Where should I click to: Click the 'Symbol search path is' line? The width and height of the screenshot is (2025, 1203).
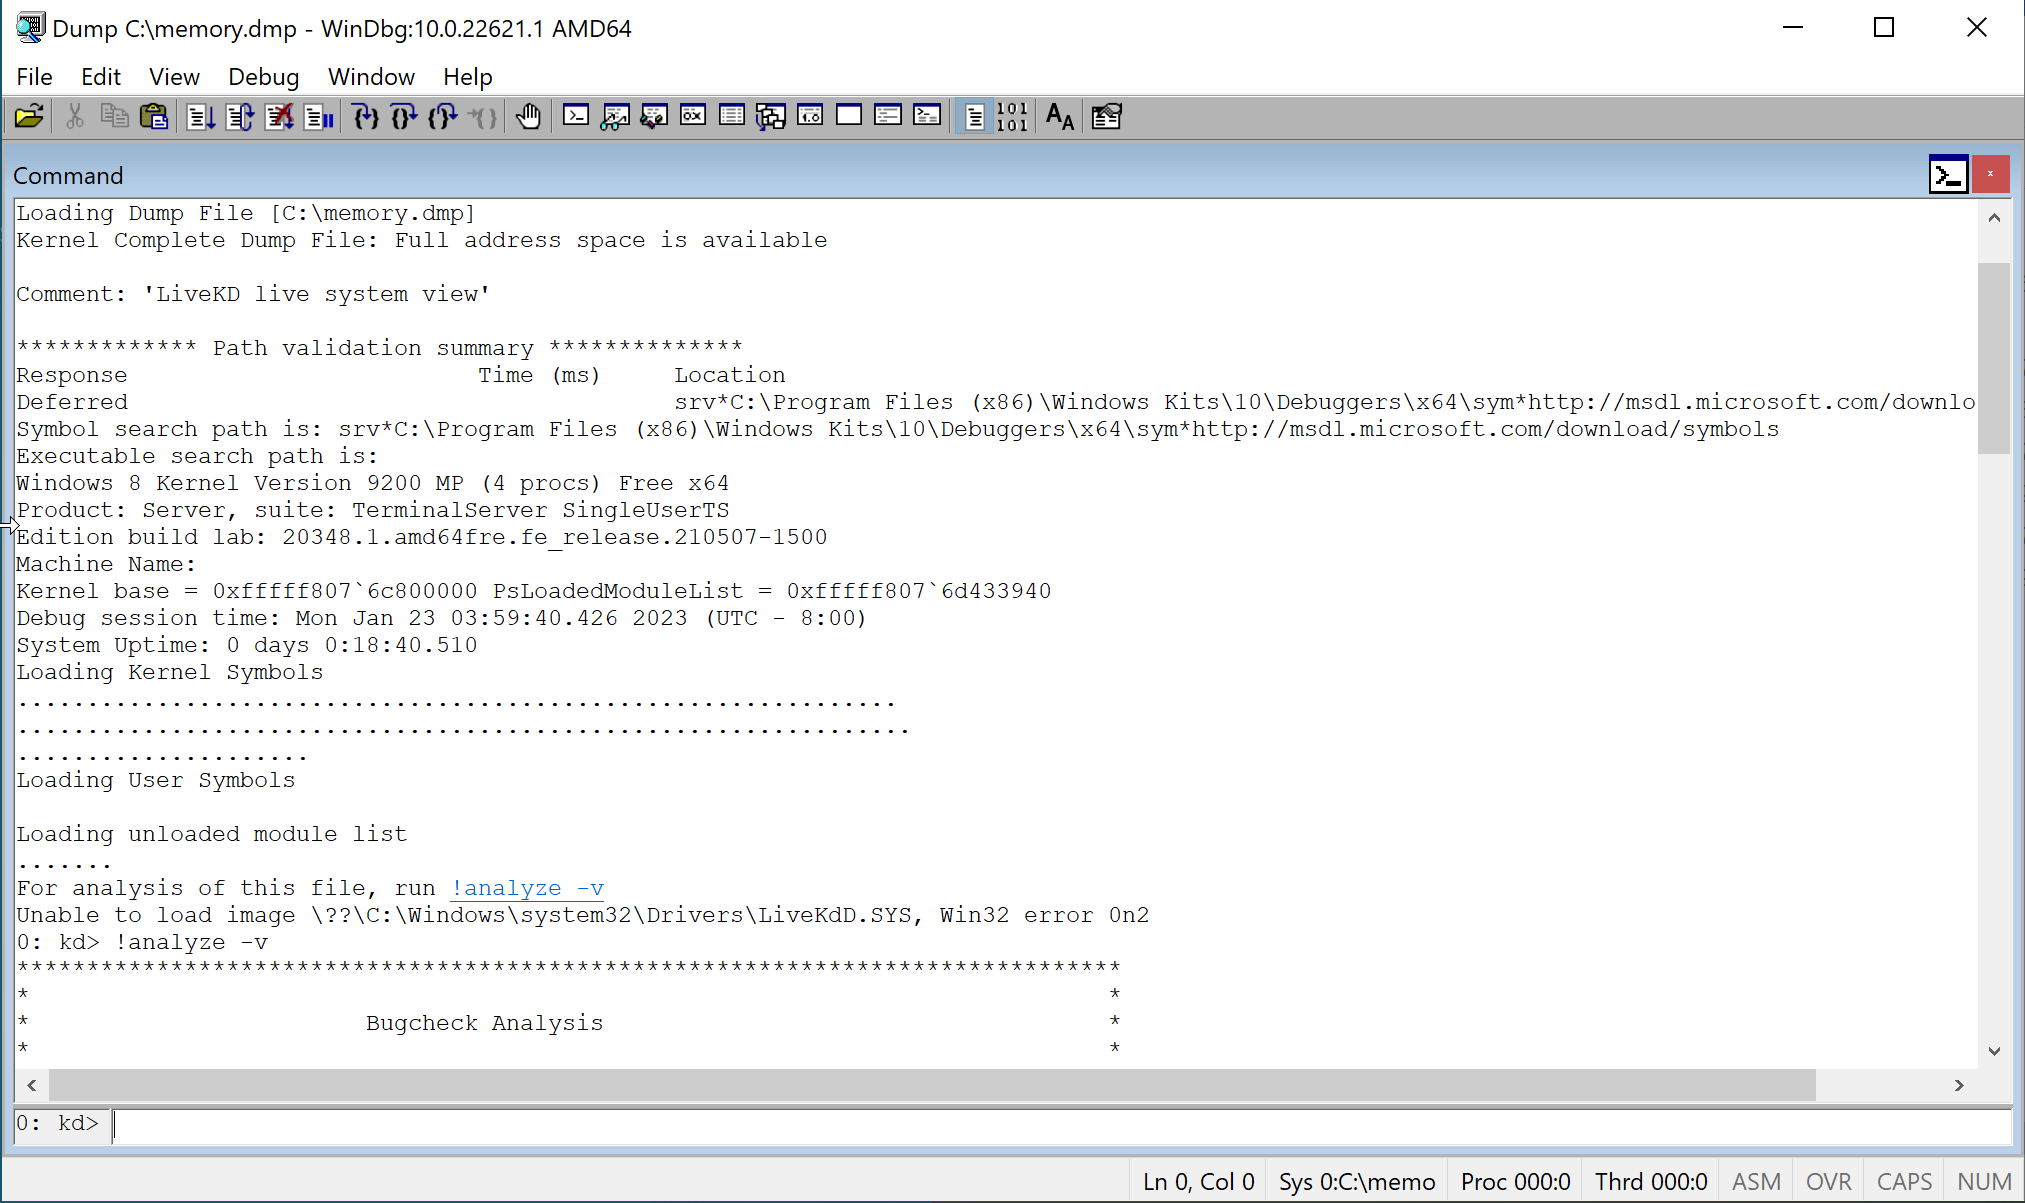point(897,429)
